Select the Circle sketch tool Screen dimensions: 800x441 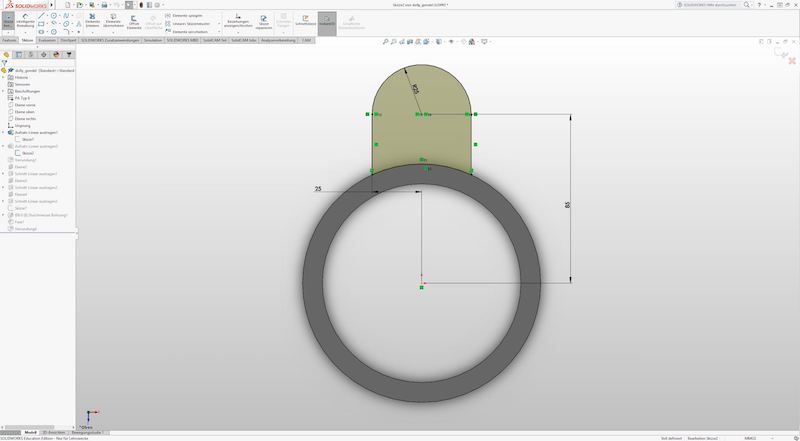54,16
